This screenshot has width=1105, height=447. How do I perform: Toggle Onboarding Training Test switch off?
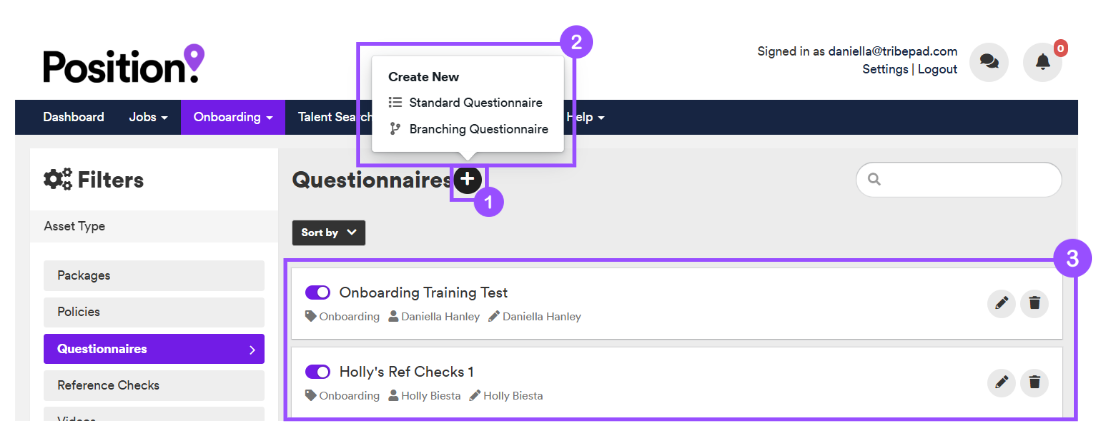pos(318,293)
